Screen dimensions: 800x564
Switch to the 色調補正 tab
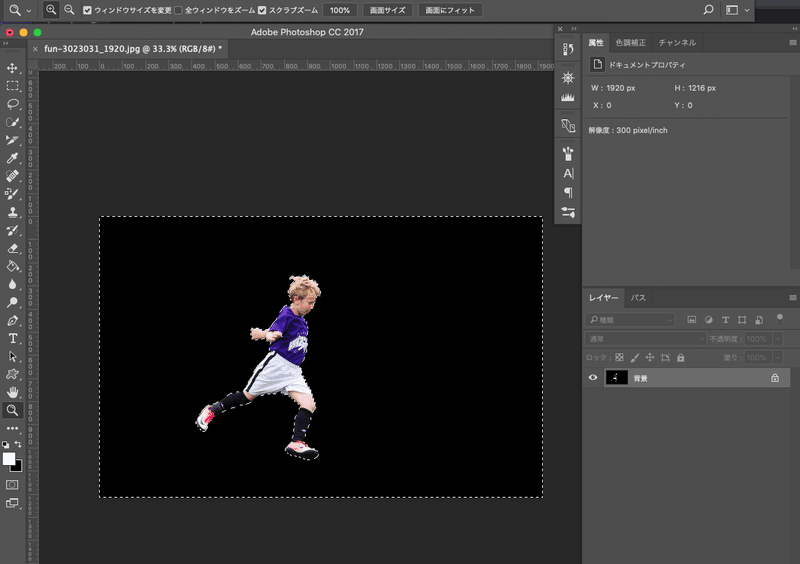[631, 43]
